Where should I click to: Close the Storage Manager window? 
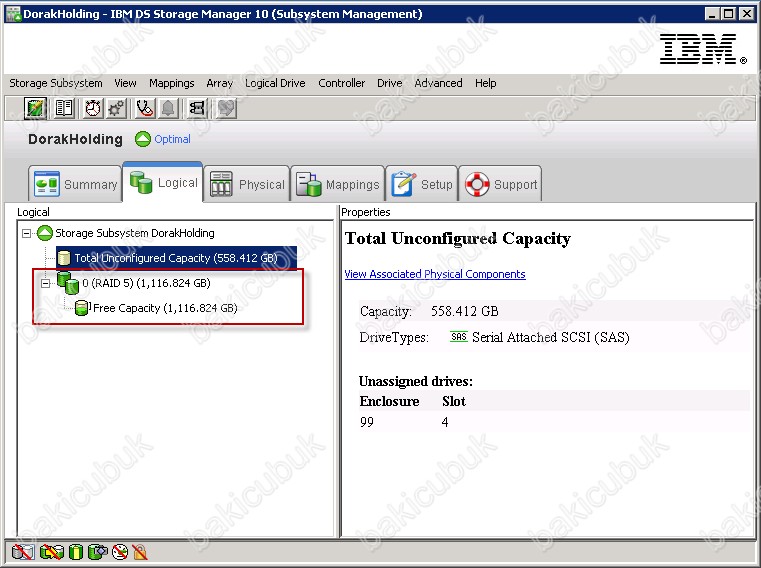pos(746,14)
